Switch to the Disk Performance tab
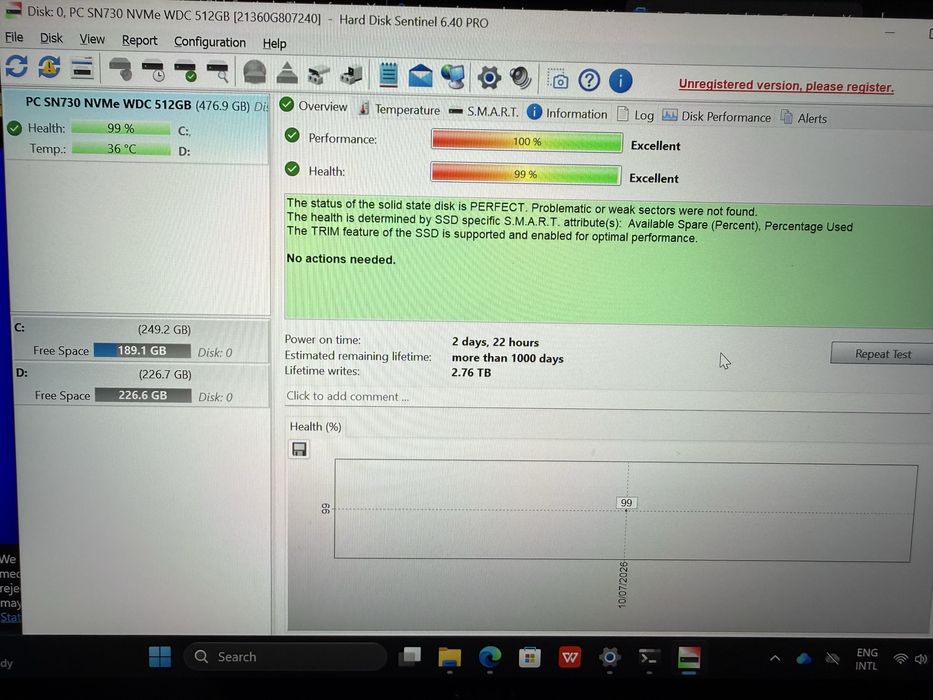Image resolution: width=933 pixels, height=700 pixels. coord(716,116)
